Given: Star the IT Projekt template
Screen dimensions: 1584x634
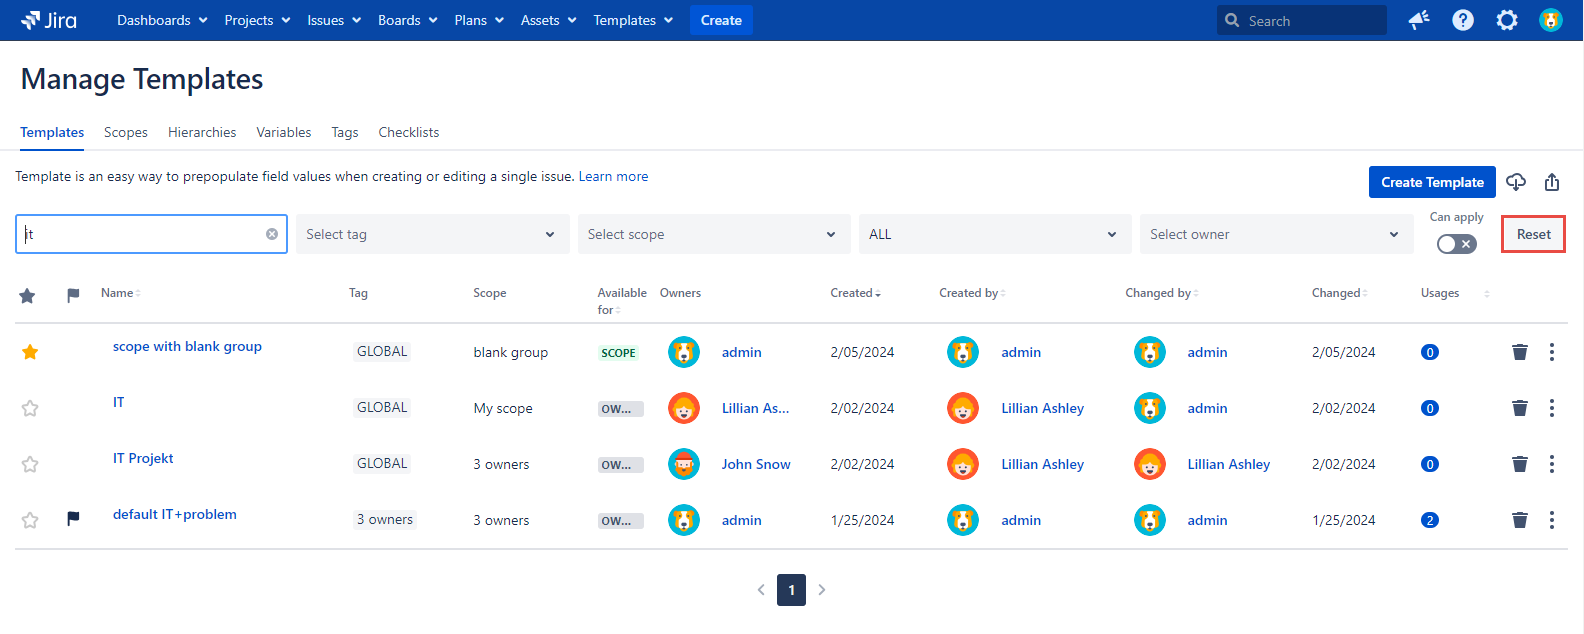Looking at the screenshot, I should 30,464.
